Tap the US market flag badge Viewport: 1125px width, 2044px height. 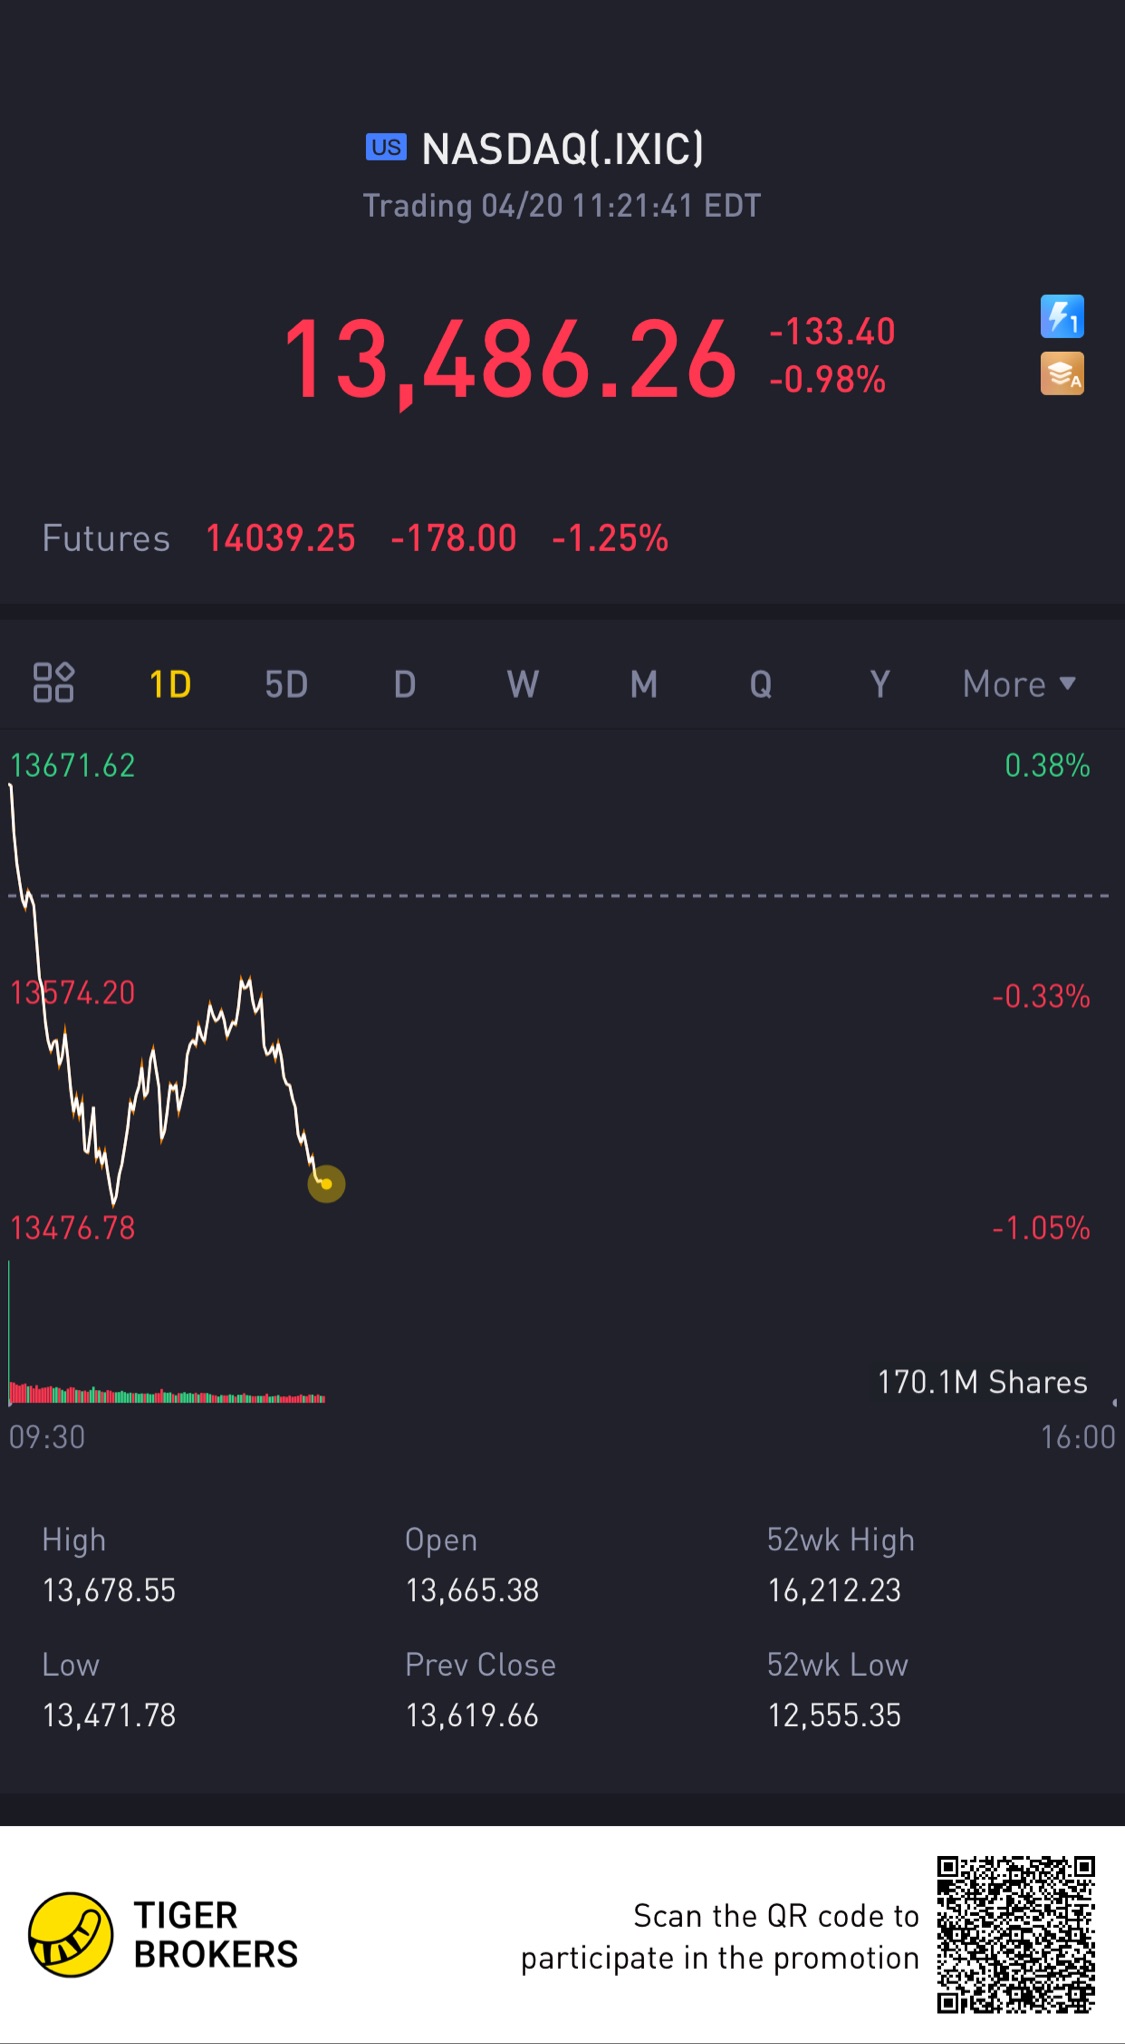coord(386,148)
